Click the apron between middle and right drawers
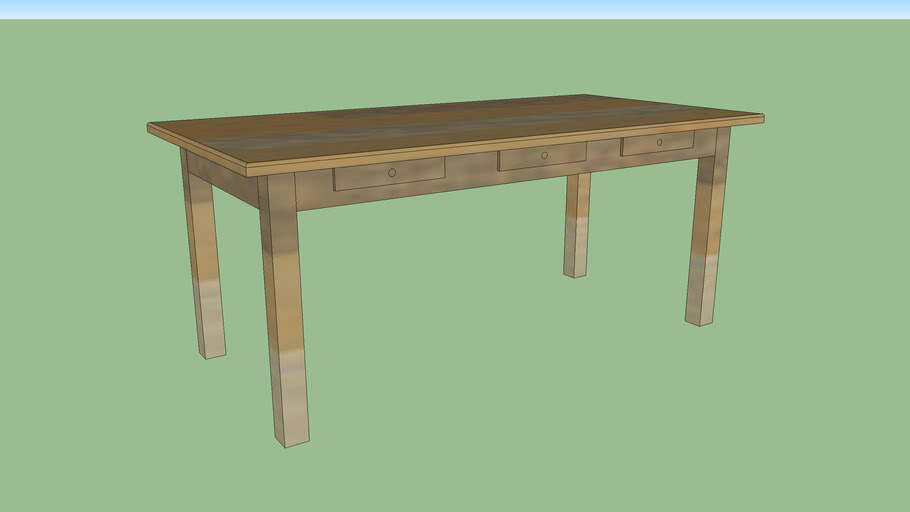910x512 pixels. pos(603,152)
